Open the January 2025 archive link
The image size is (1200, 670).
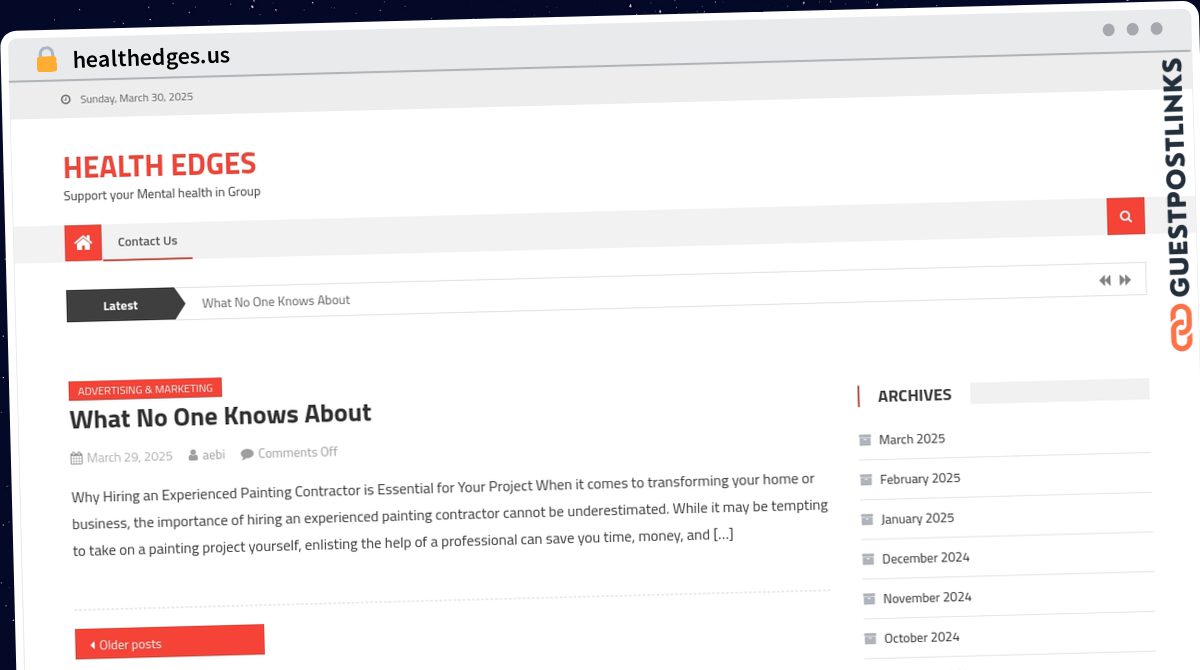[917, 519]
